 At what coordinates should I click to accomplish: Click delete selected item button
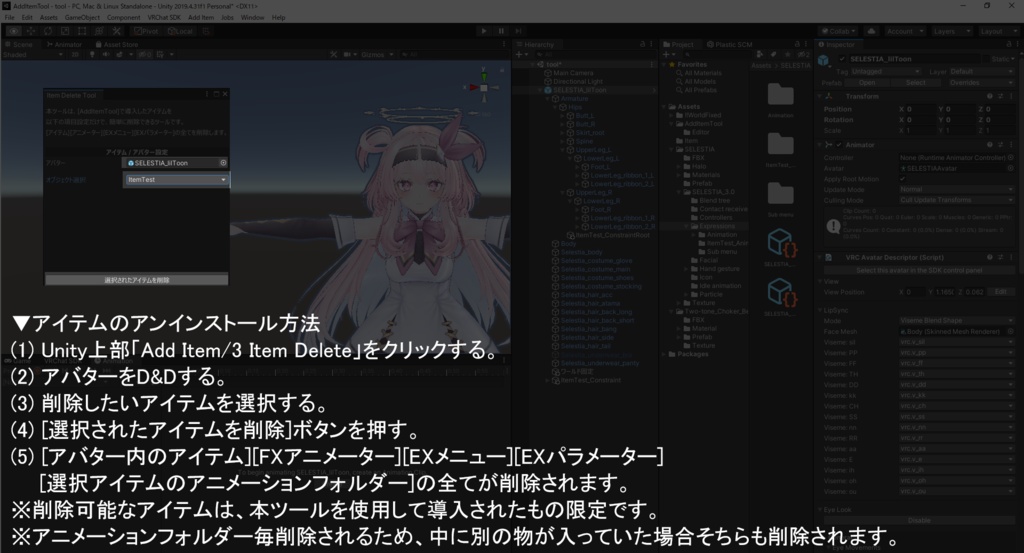pos(136,280)
